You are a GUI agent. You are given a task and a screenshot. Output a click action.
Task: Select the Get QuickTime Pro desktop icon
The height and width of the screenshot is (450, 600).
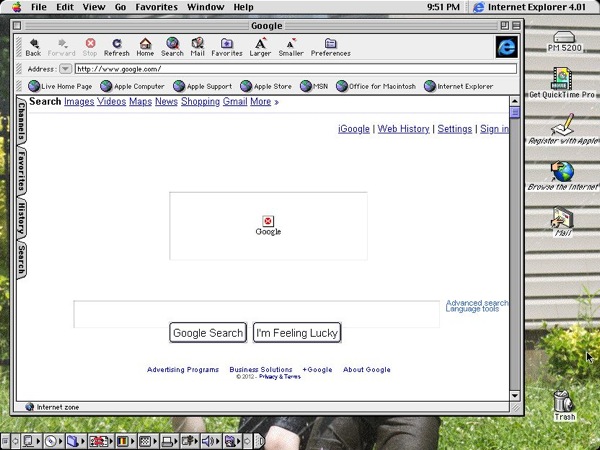[x=562, y=83]
